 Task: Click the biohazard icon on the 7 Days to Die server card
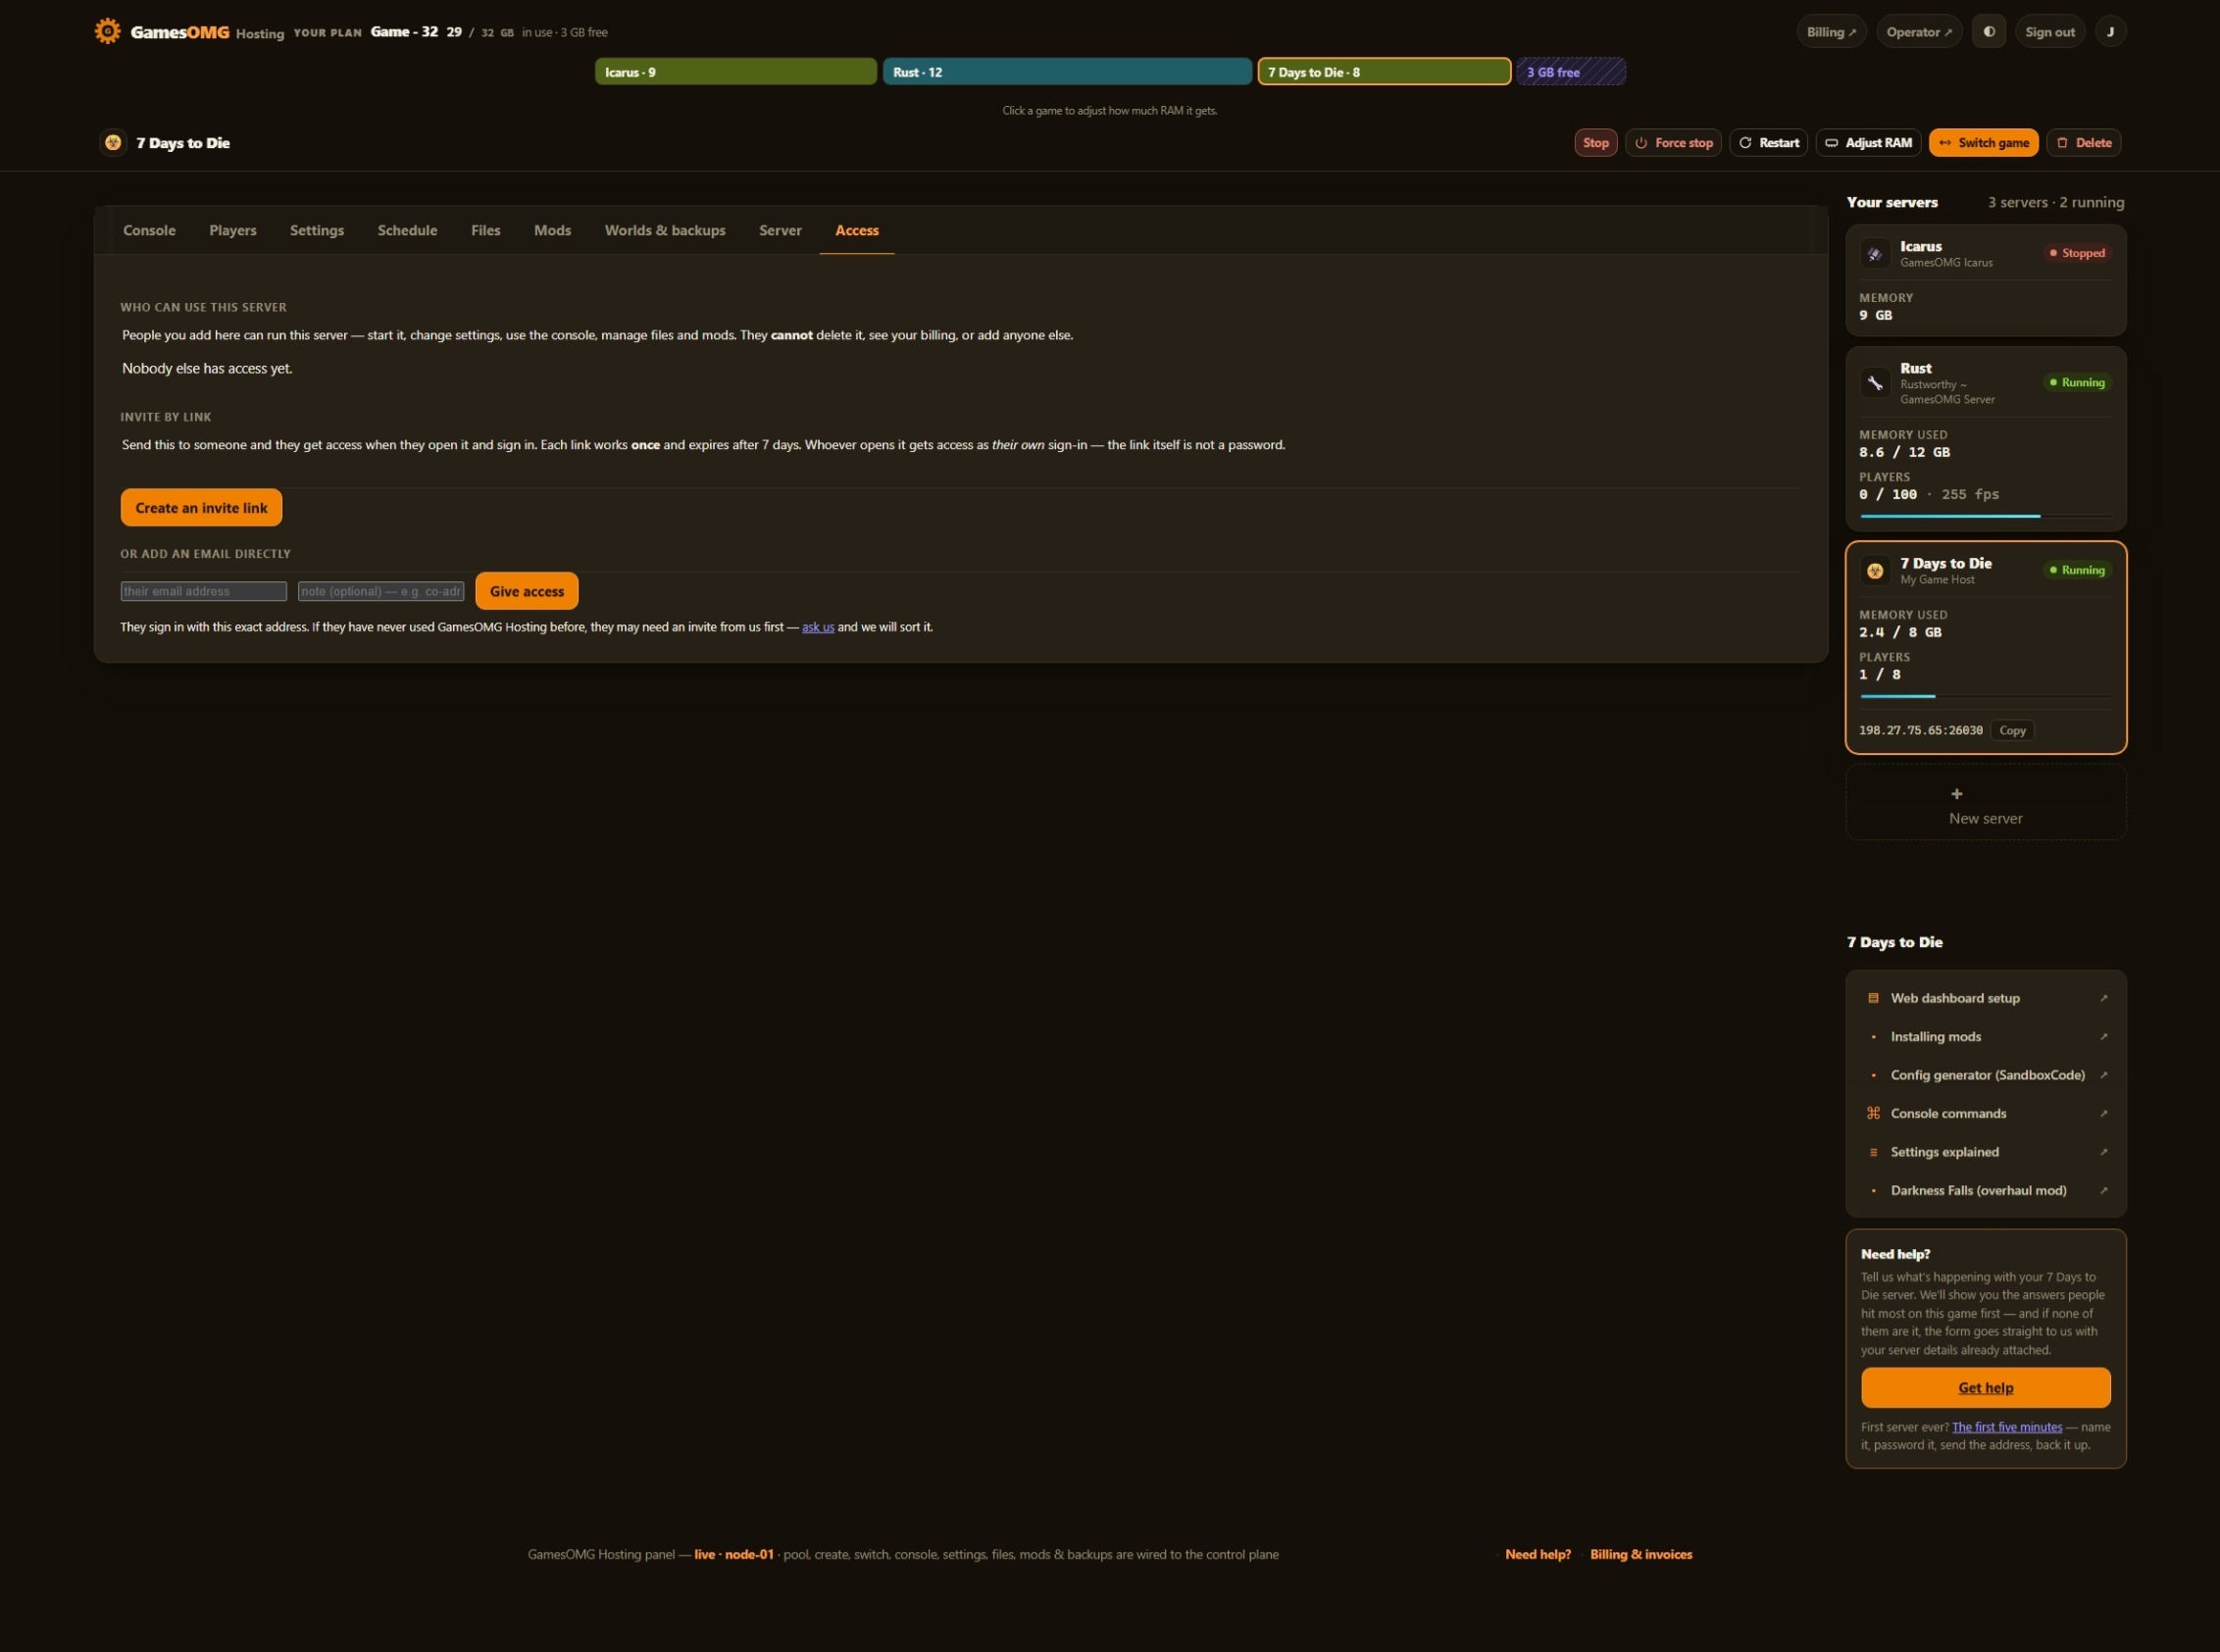[x=1875, y=571]
